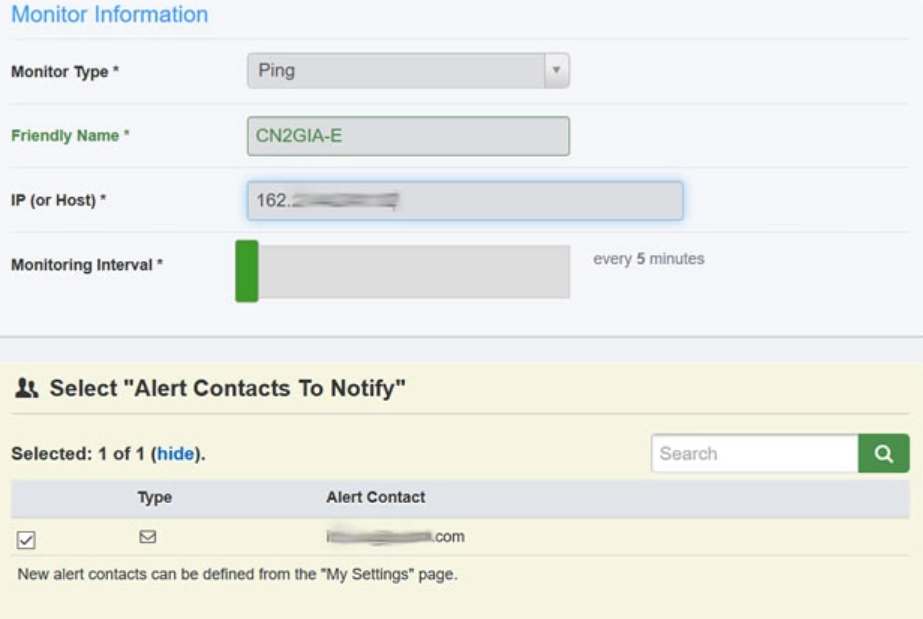Click the green Monitoring Interval slider handle
The height and width of the screenshot is (619, 923).
247,271
